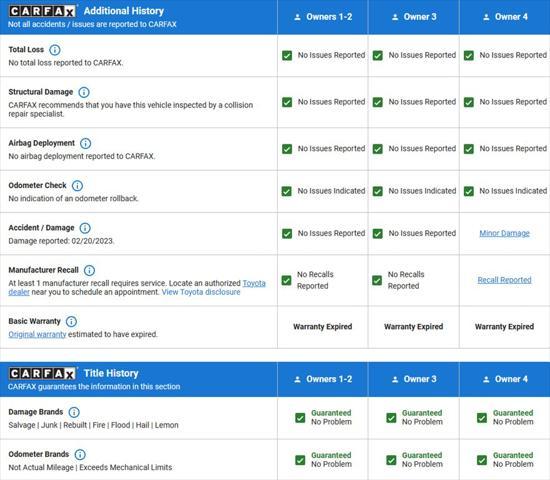Select Owner 4 column header in Title History
The image size is (550, 480).
coord(505,379)
